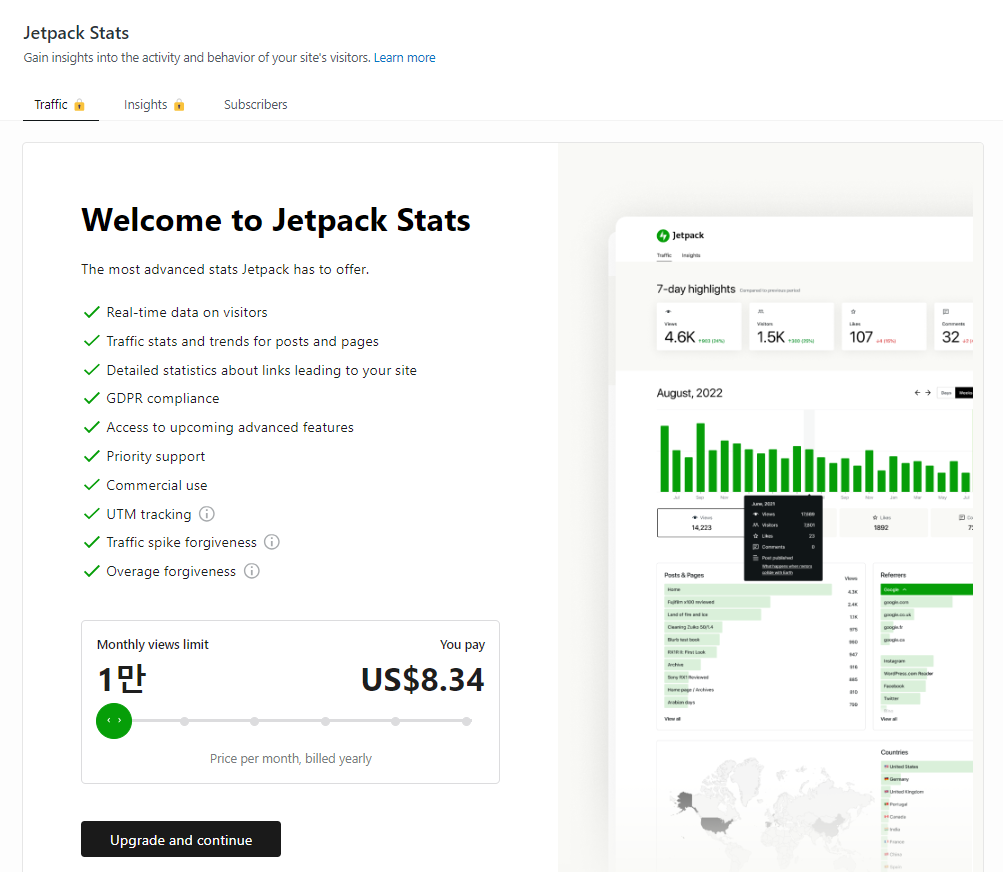Image resolution: width=1003 pixels, height=872 pixels.
Task: Click the 'Priority support' feature text
Action: (x=155, y=456)
